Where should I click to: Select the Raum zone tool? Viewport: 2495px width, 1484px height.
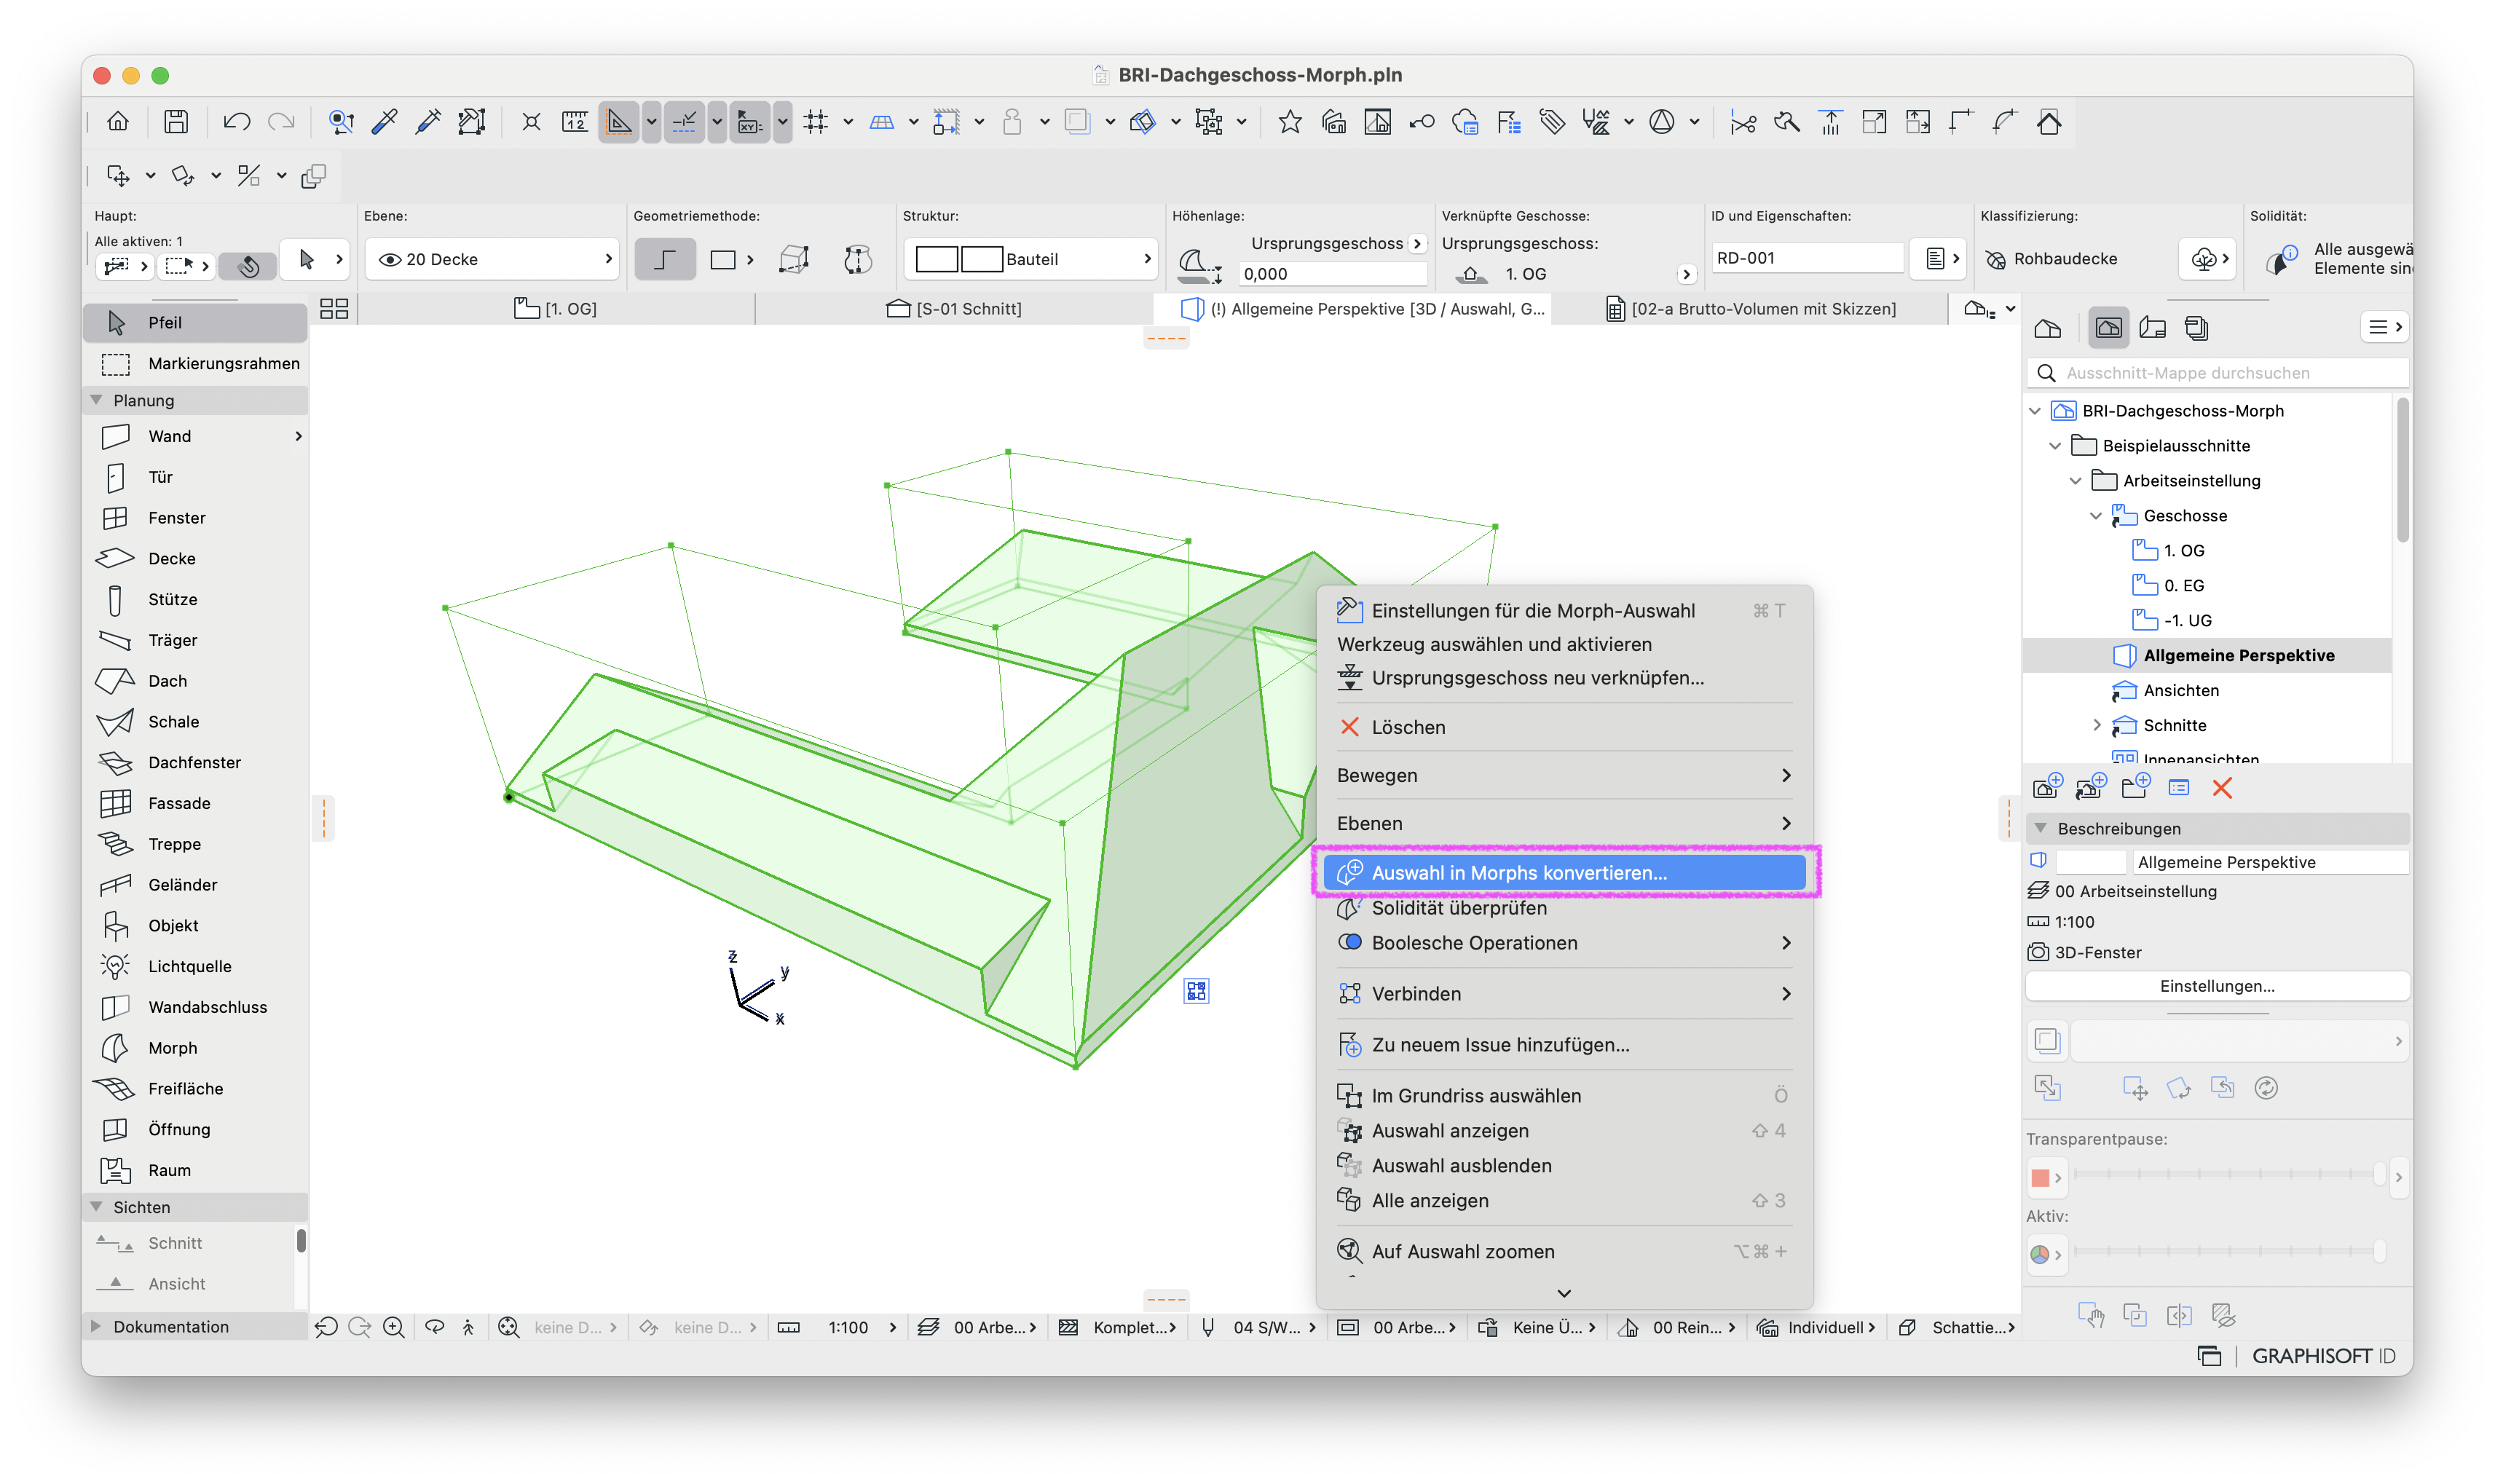pos(195,1170)
